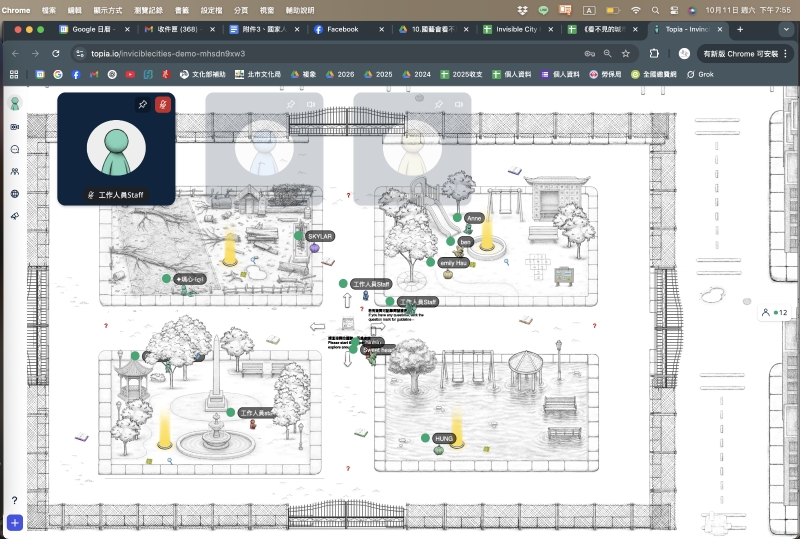
Task: Open the people list icon in sidebar
Action: [15, 172]
